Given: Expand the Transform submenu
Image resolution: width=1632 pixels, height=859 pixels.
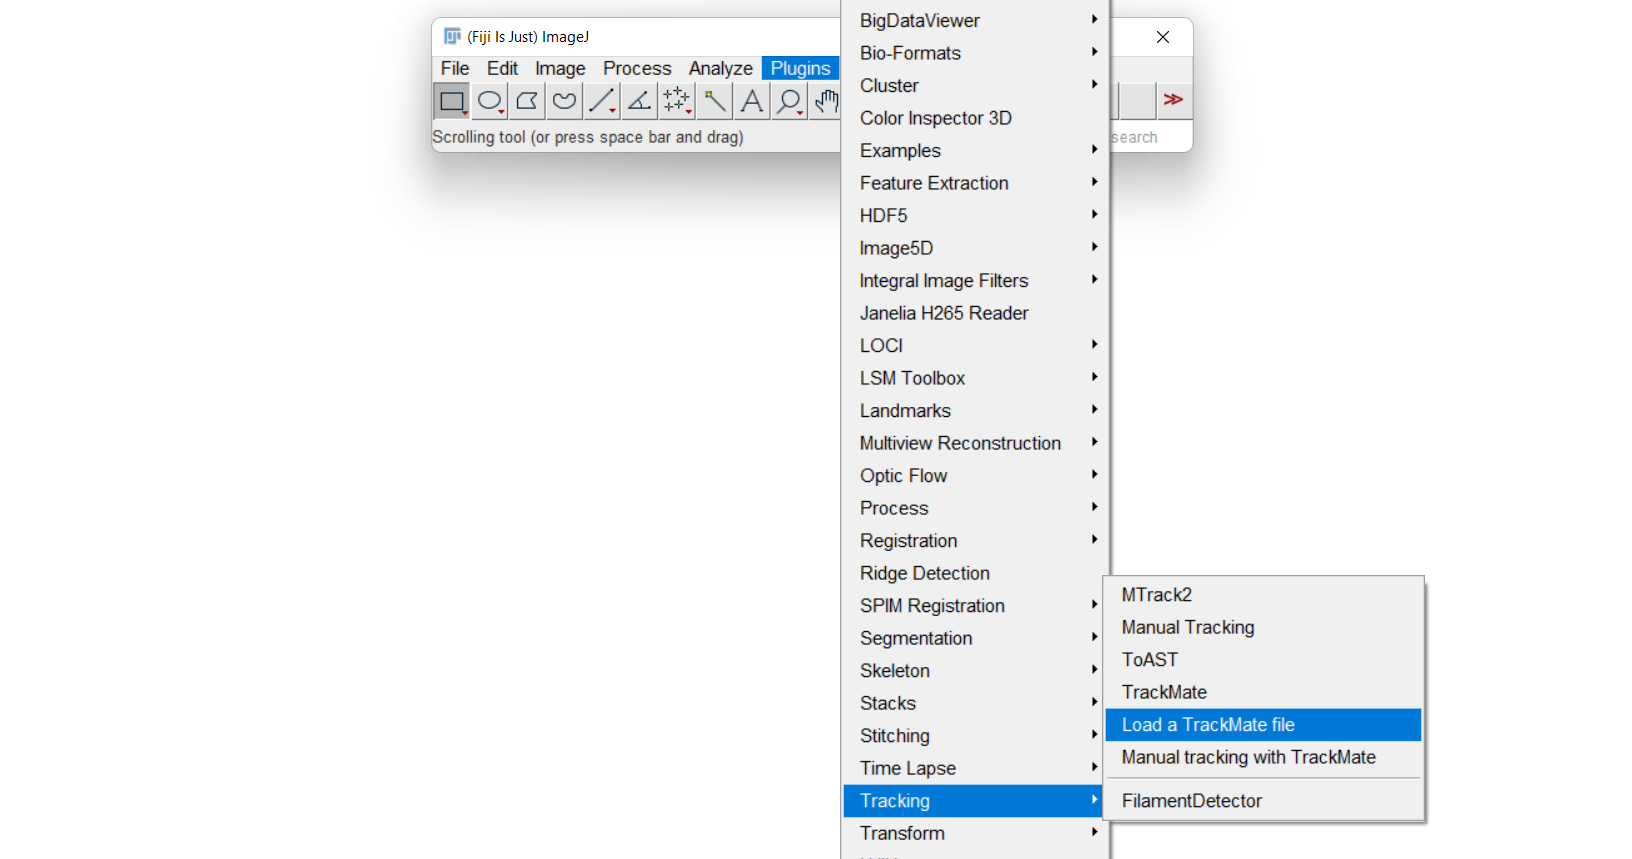Looking at the screenshot, I should coord(975,833).
